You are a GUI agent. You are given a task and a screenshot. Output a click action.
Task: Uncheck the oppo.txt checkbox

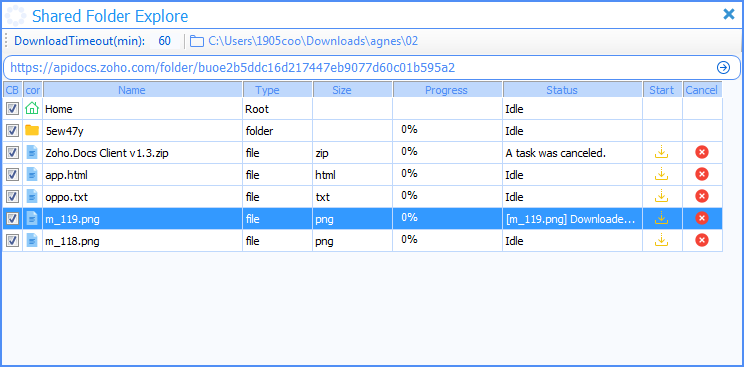tap(12, 196)
